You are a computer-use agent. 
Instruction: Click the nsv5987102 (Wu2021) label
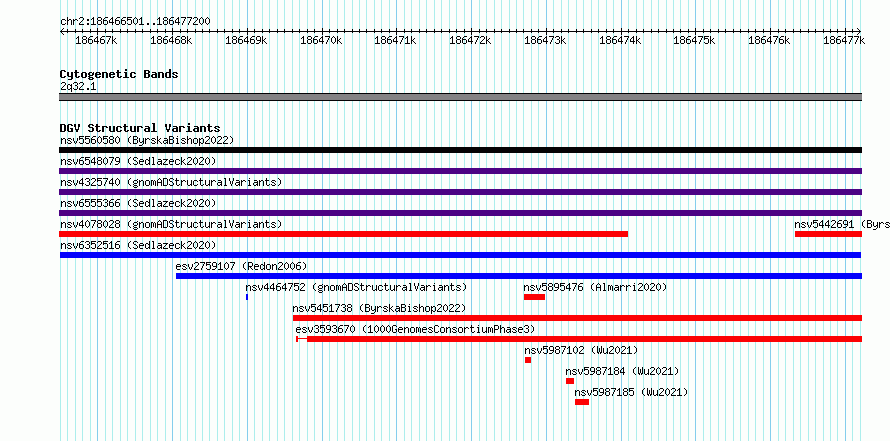point(581,350)
